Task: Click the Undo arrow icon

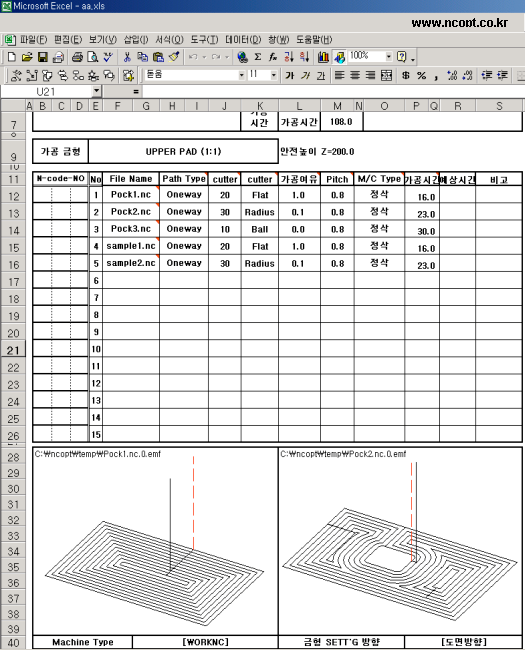Action: (x=193, y=57)
